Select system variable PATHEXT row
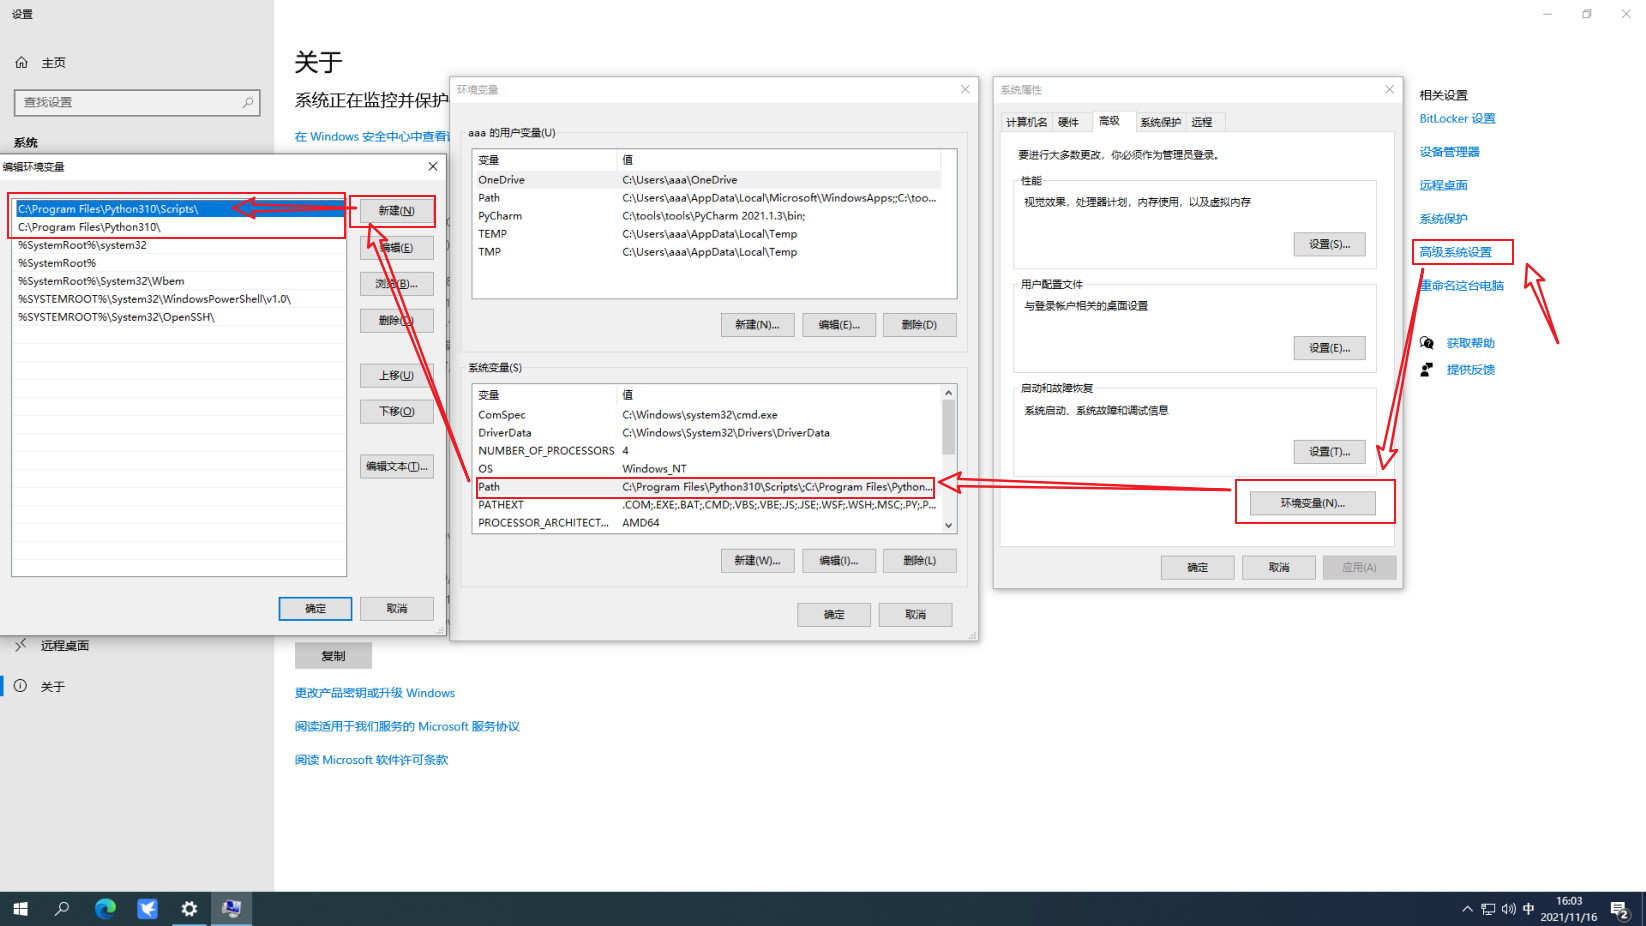This screenshot has height=926, width=1646. [x=705, y=505]
